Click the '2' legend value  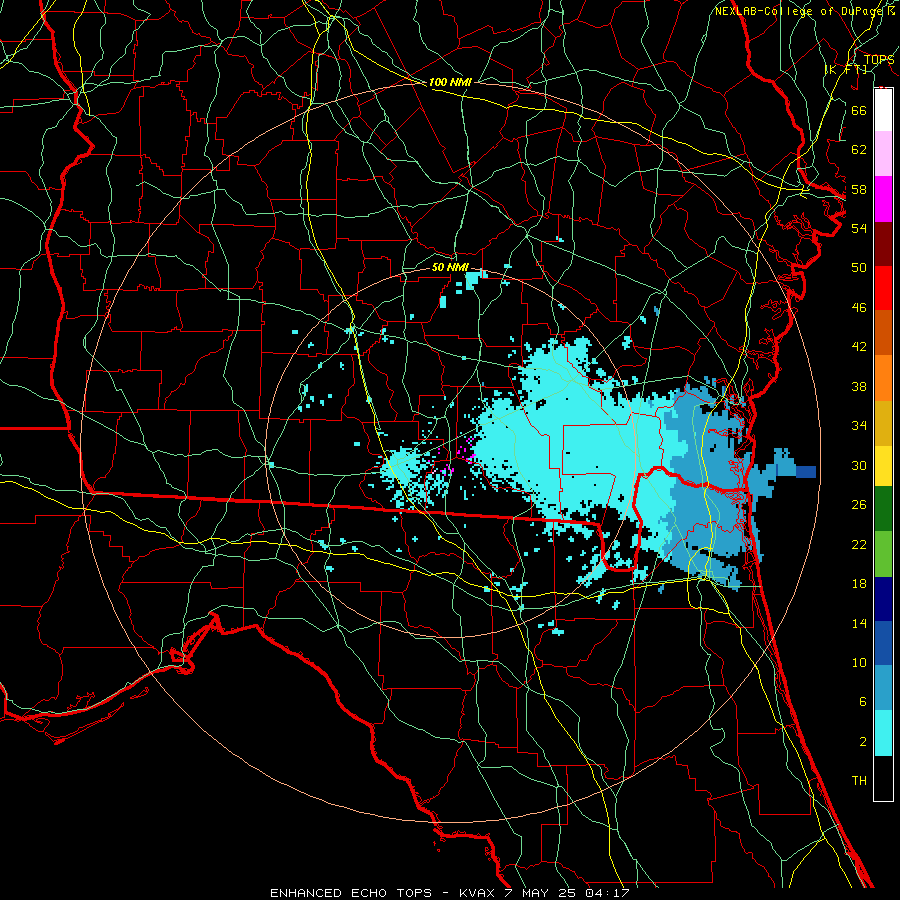pos(862,742)
